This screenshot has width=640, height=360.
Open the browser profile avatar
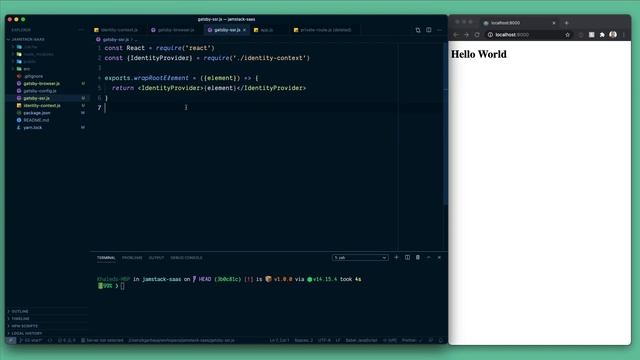coord(613,35)
